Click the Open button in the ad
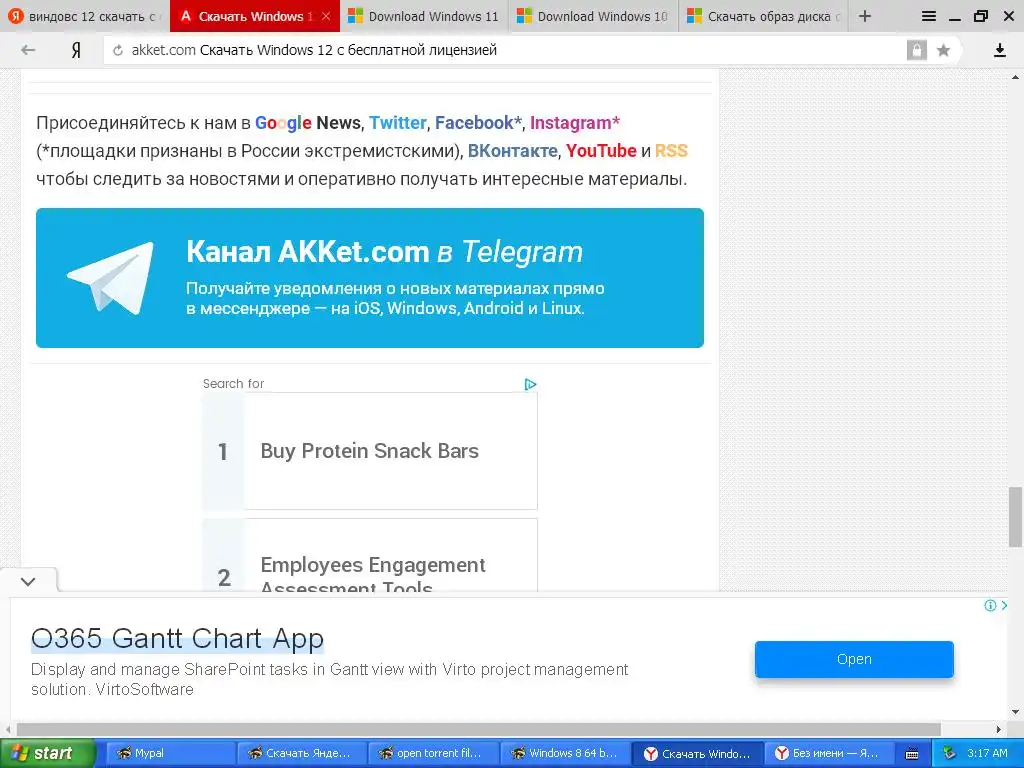 tap(854, 659)
